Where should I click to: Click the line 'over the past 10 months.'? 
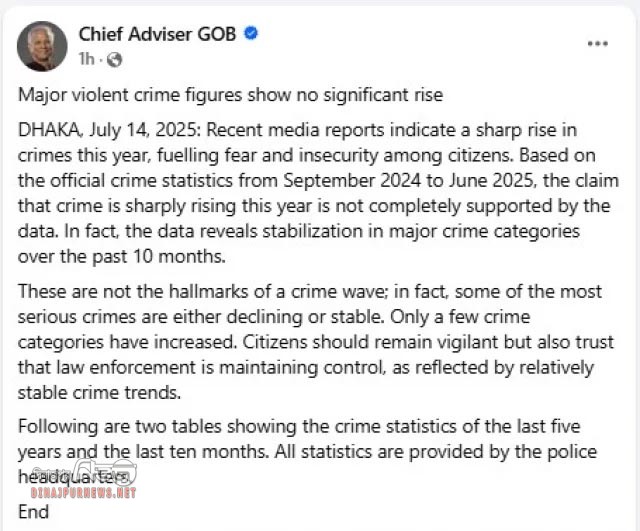click(x=122, y=257)
